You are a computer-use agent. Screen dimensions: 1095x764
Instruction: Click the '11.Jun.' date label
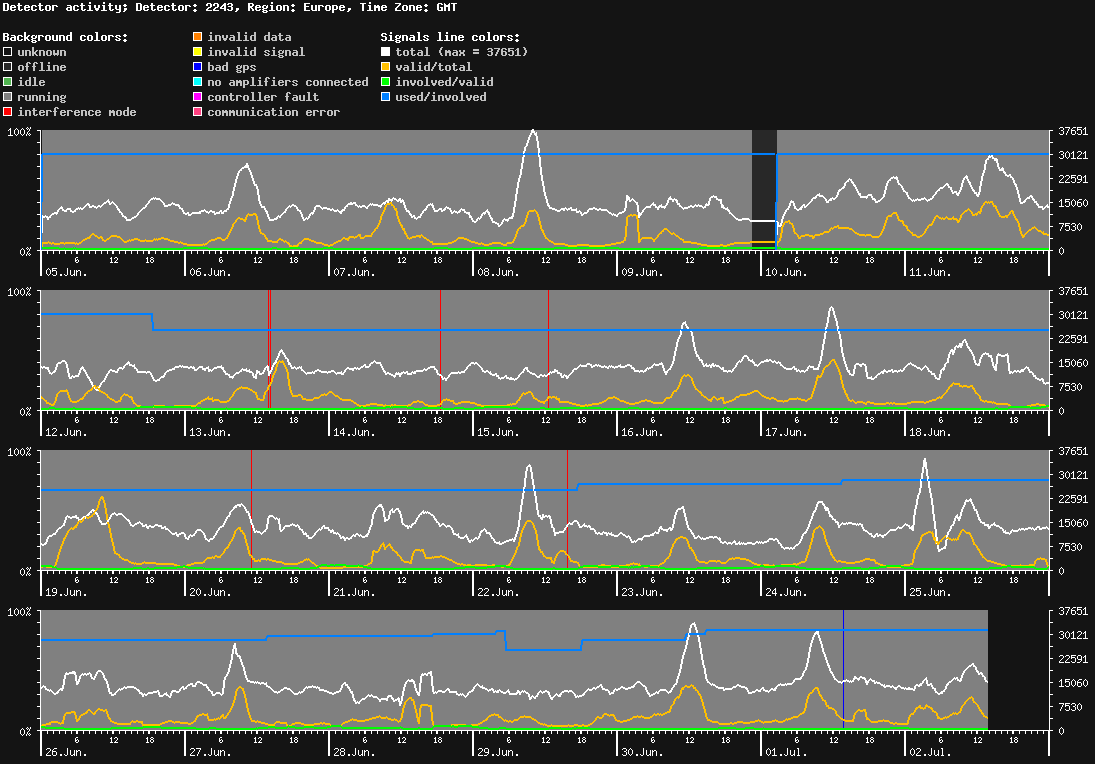point(929,272)
